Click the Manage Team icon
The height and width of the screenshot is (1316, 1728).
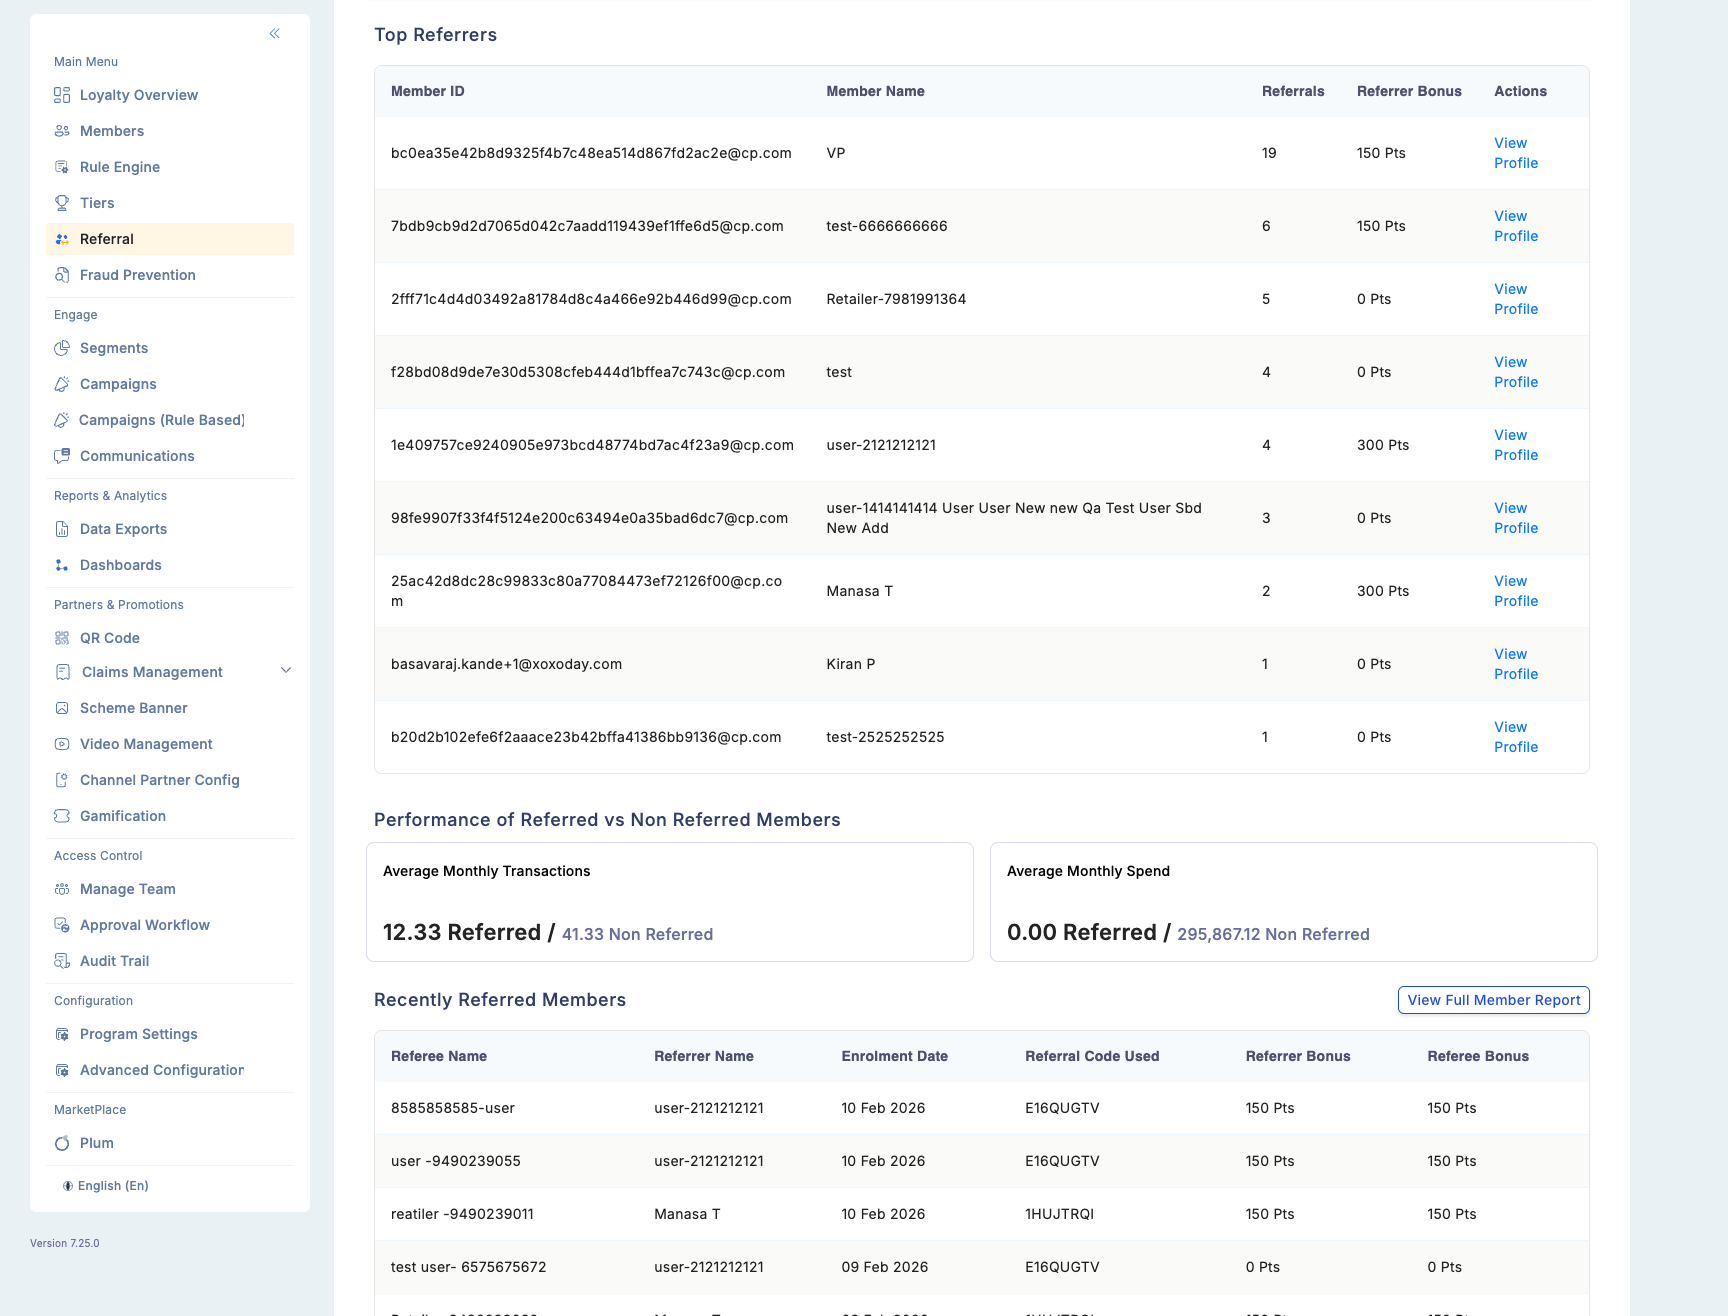pyautogui.click(x=62, y=889)
